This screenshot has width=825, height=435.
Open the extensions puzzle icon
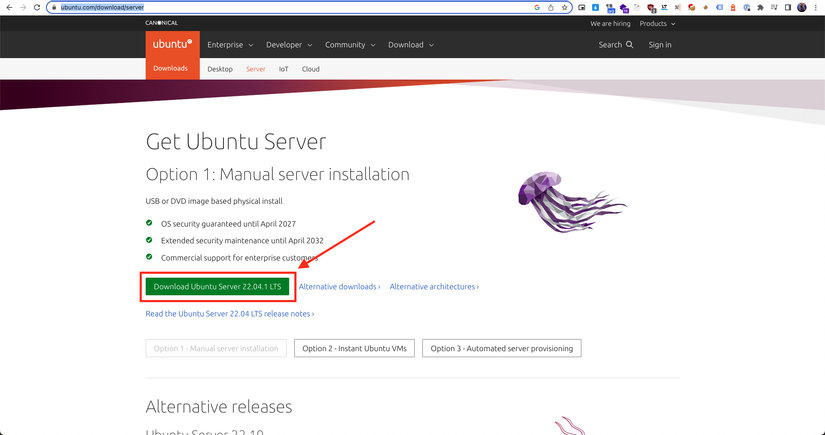tap(760, 7)
